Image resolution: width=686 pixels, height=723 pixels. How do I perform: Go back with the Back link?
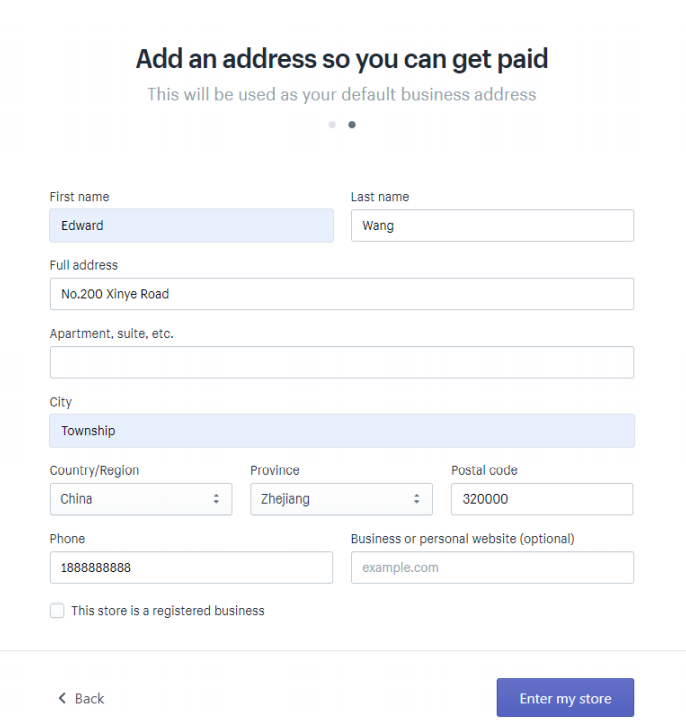click(x=81, y=698)
